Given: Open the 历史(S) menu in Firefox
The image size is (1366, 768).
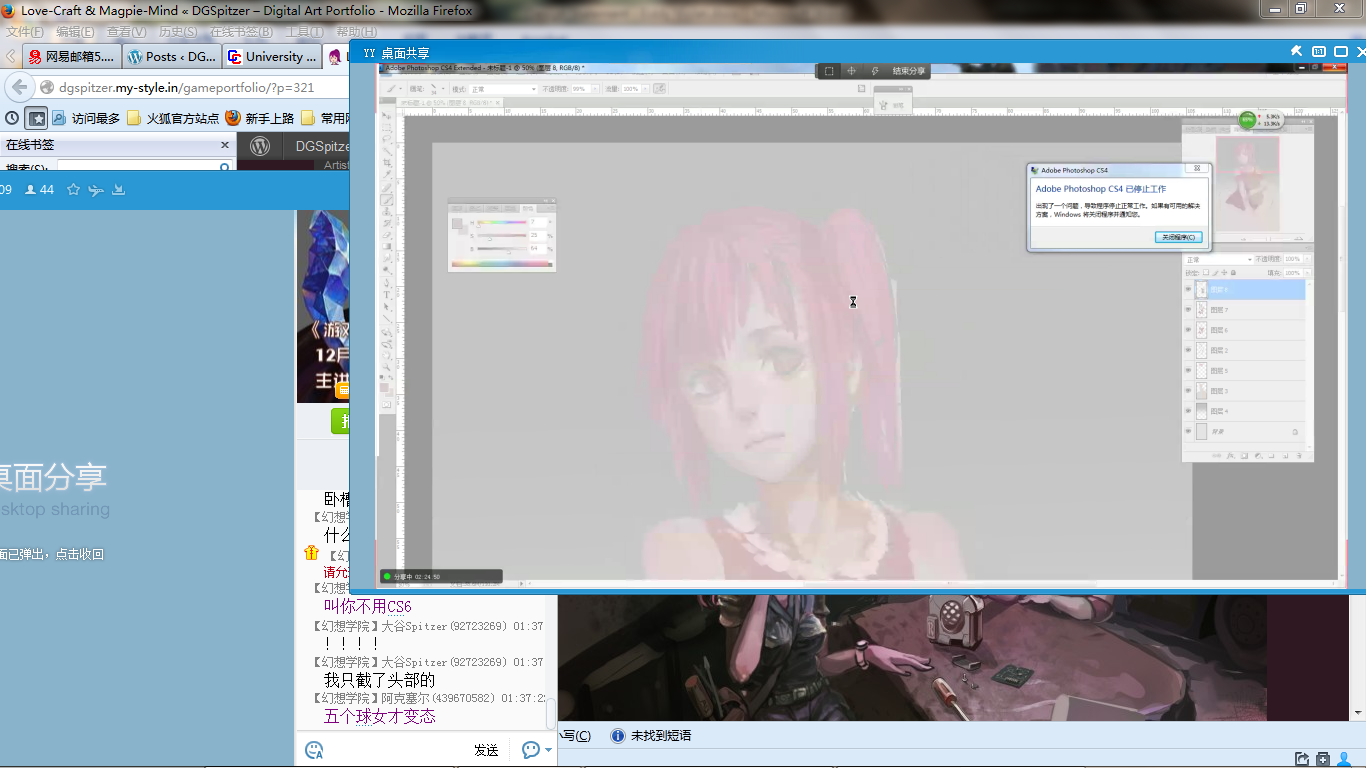Looking at the screenshot, I should coord(180,32).
